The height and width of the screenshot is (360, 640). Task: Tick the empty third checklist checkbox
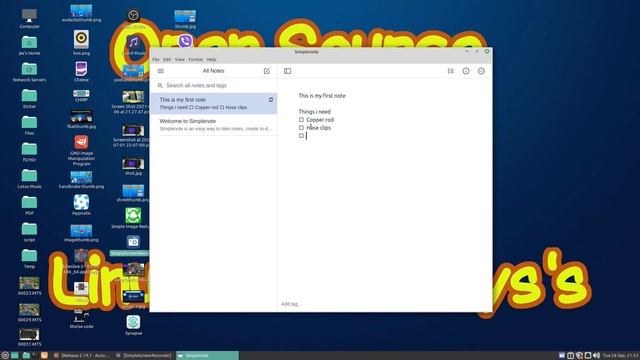(301, 136)
